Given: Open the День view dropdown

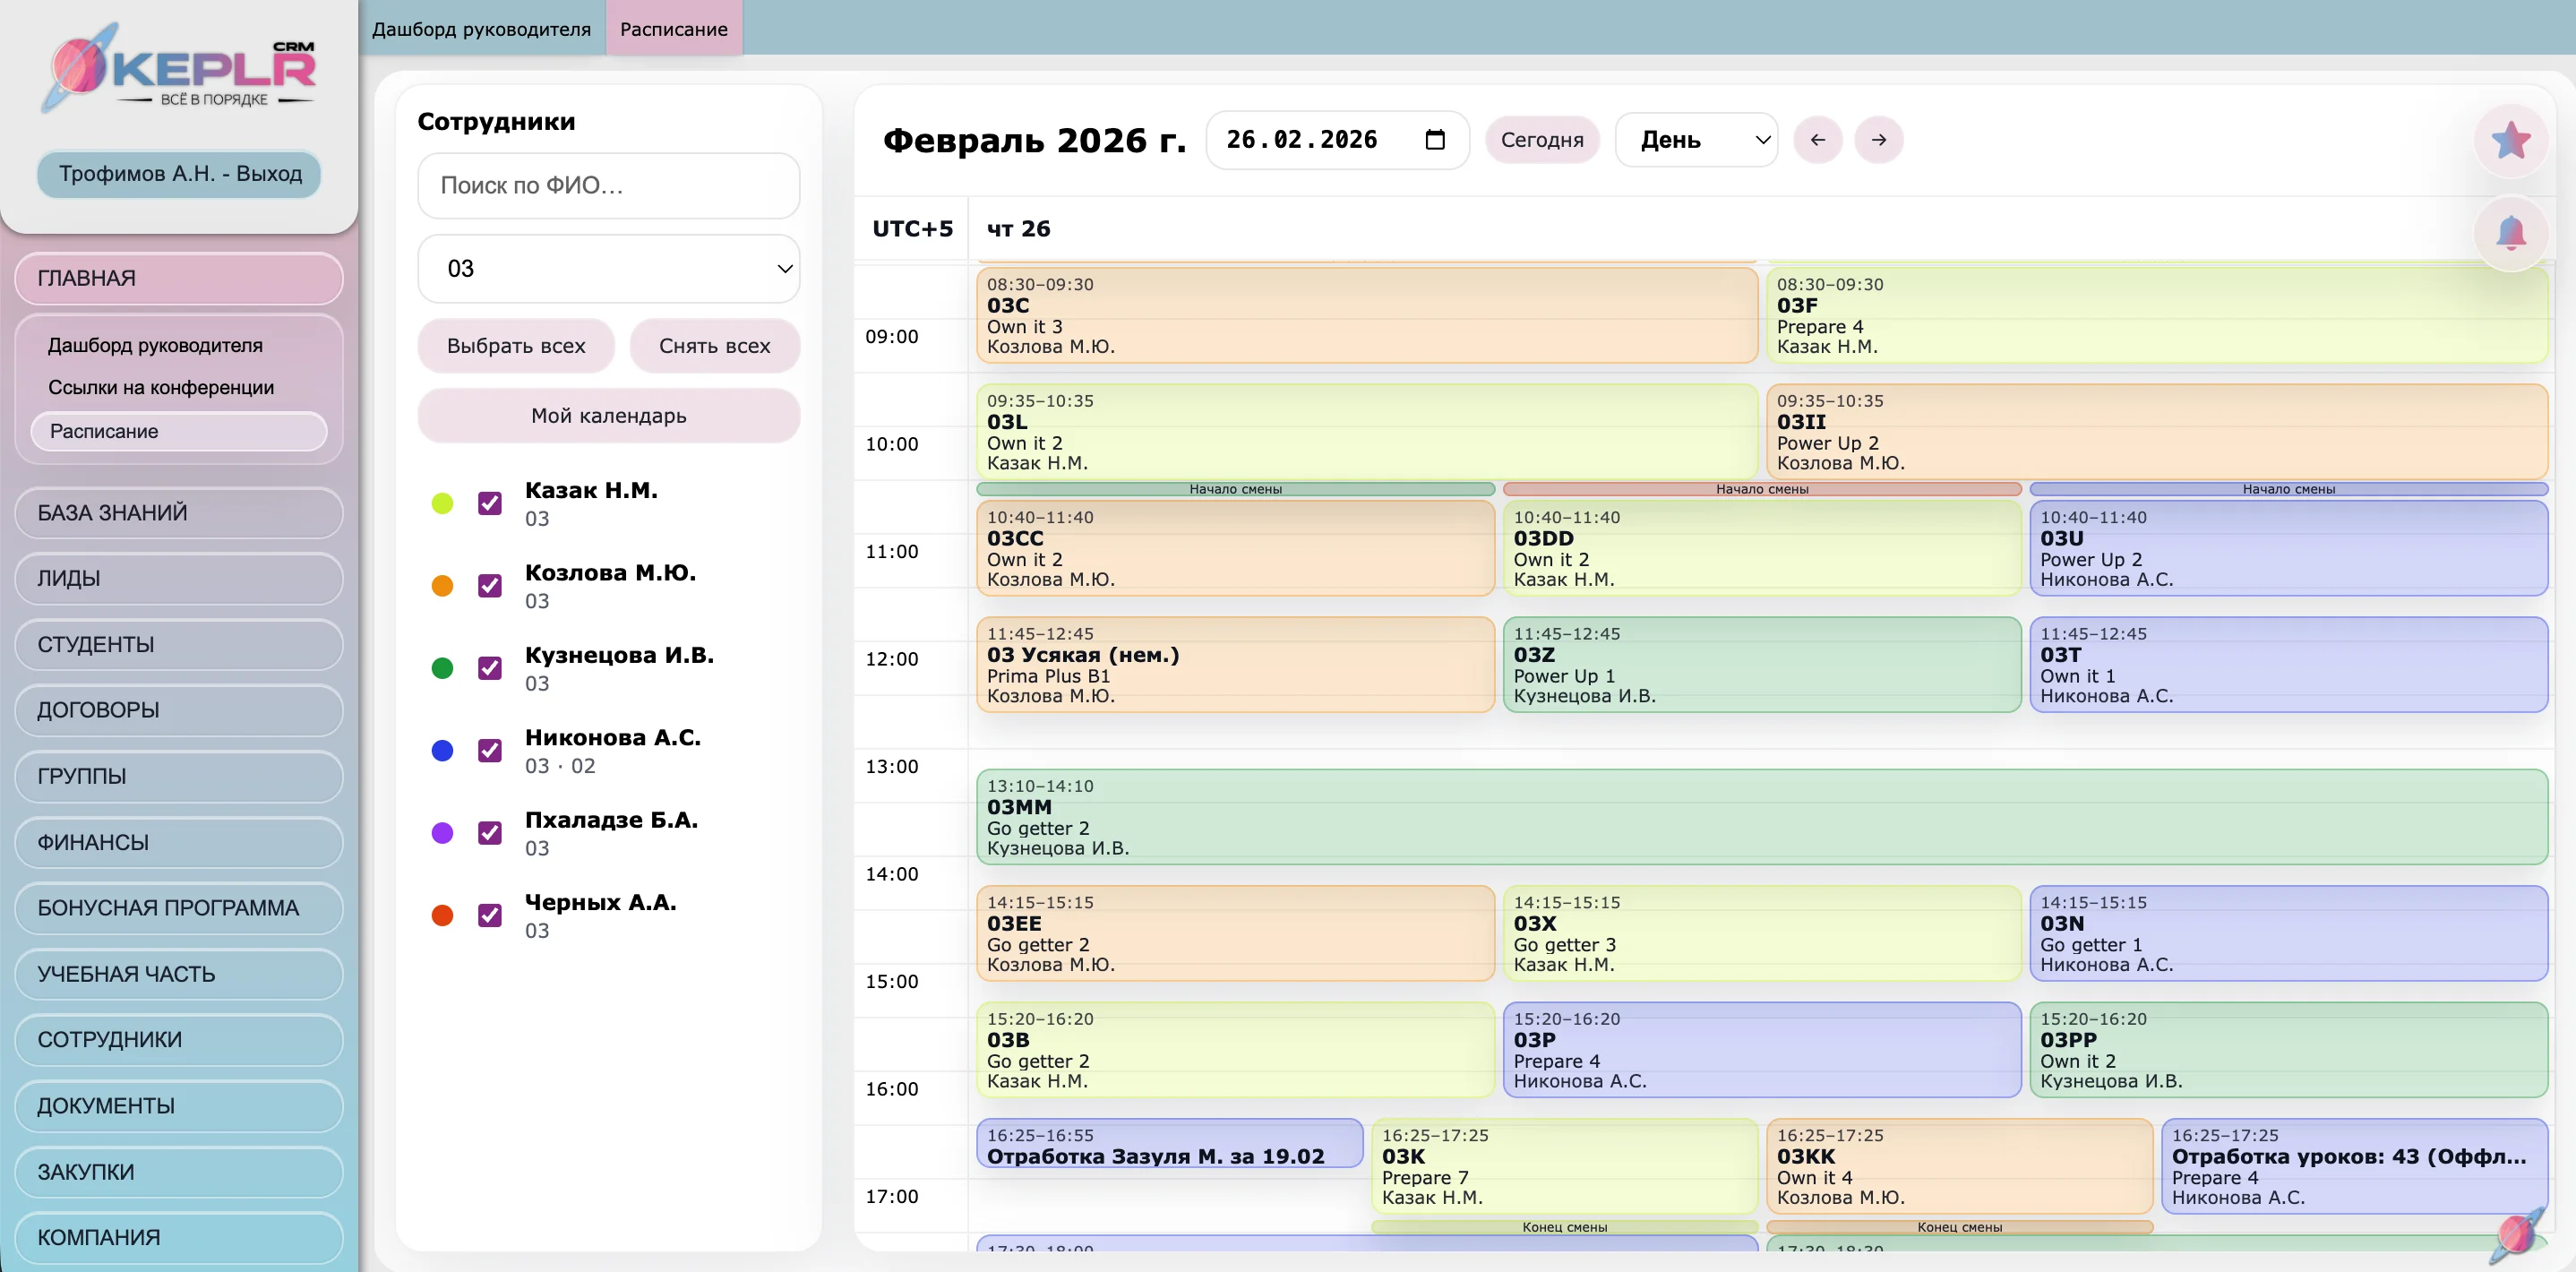Looking at the screenshot, I should (x=1696, y=140).
